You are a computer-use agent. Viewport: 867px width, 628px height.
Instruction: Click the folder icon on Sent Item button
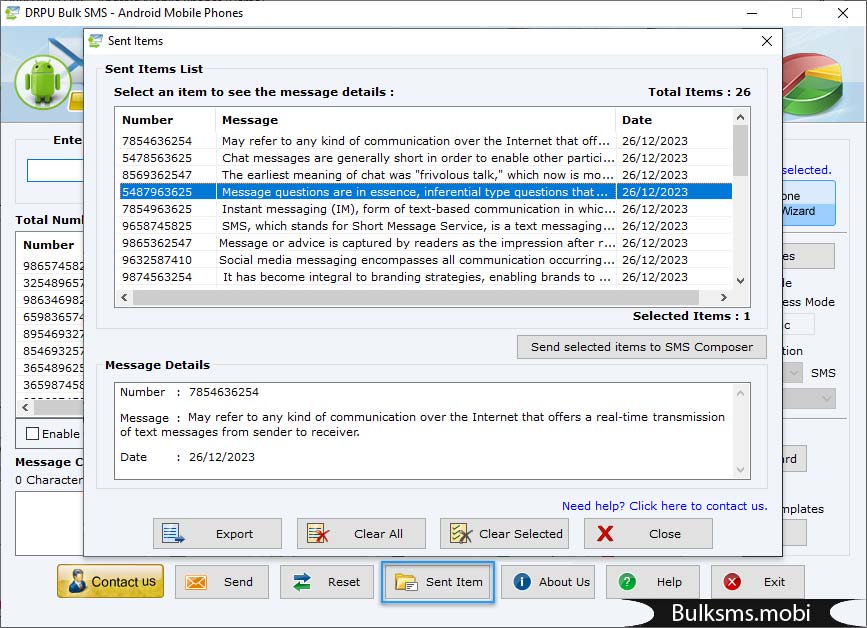pos(406,582)
